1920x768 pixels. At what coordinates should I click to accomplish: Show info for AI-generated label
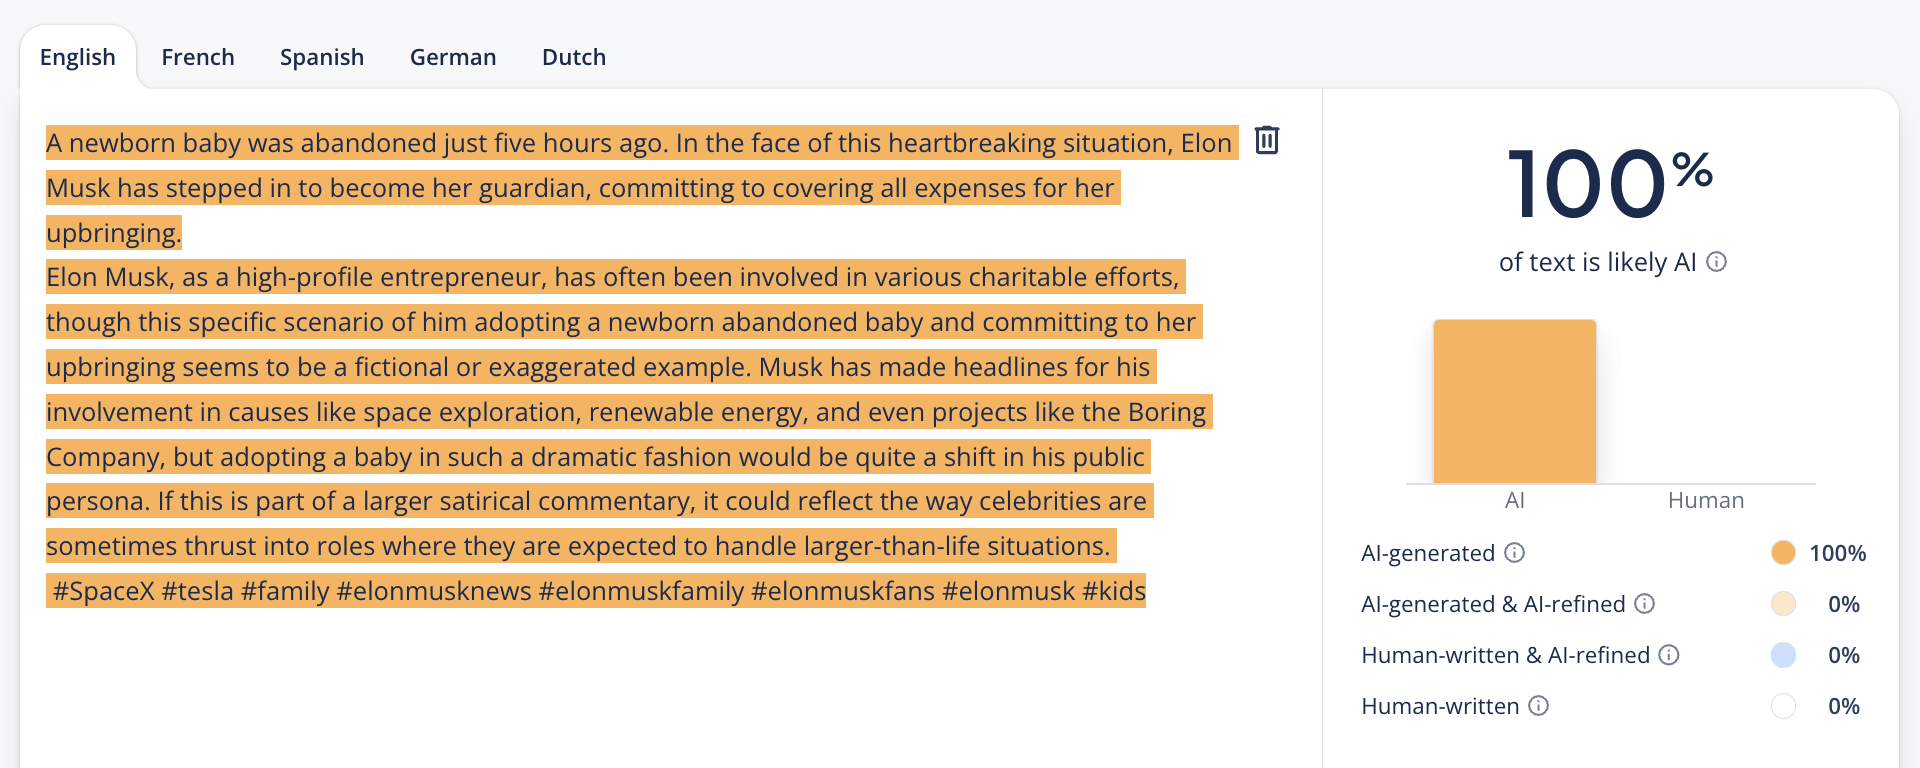1515,553
